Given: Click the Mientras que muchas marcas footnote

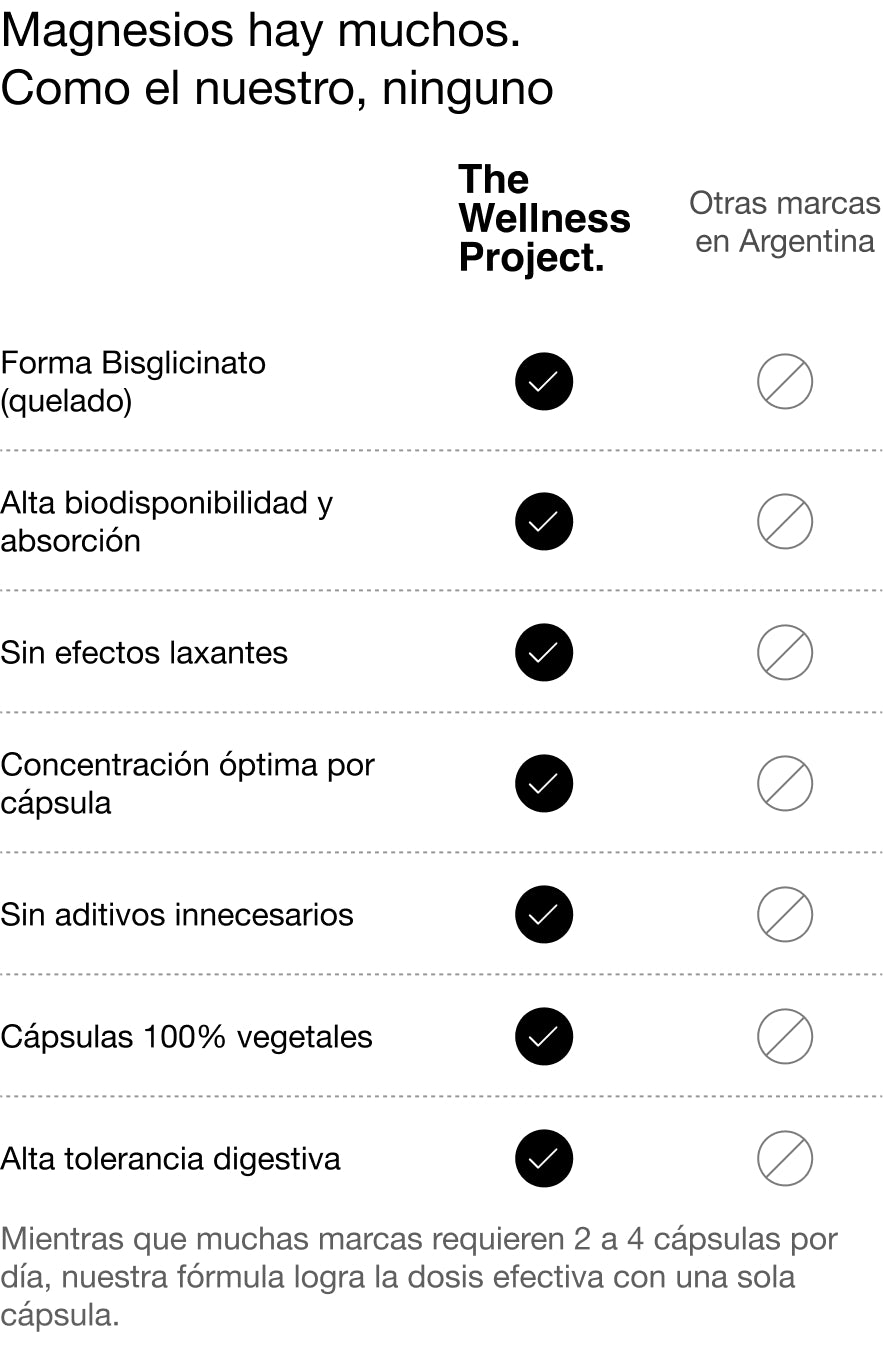Looking at the screenshot, I should point(419,1277).
